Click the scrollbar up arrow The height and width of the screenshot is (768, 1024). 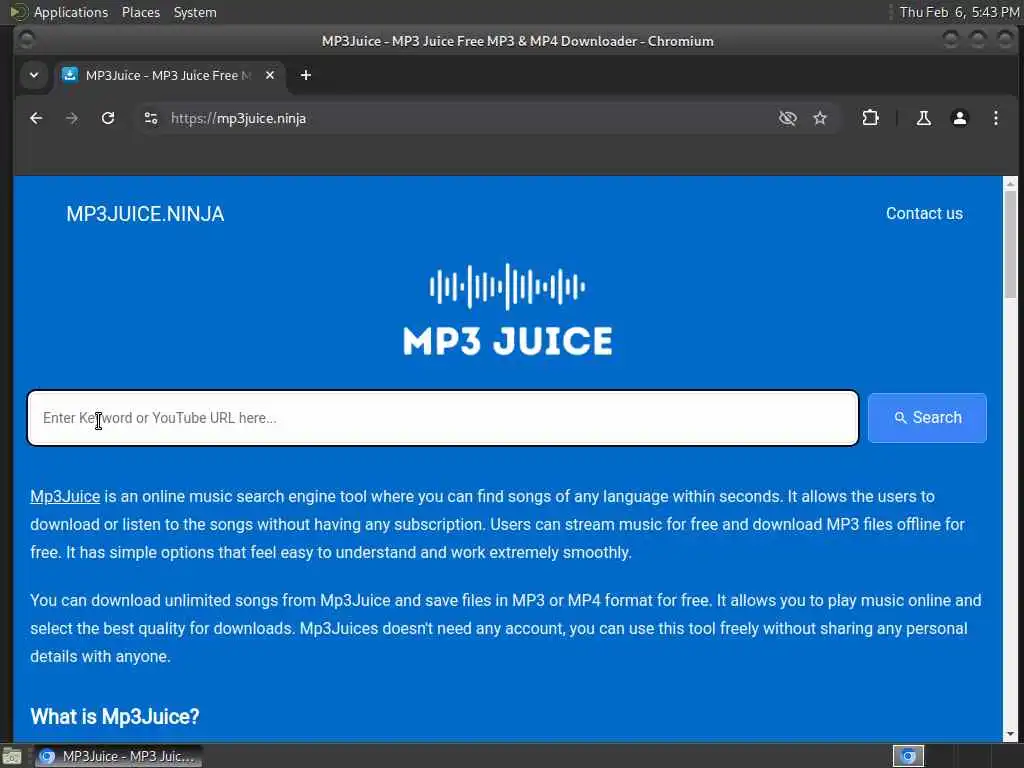point(1010,184)
